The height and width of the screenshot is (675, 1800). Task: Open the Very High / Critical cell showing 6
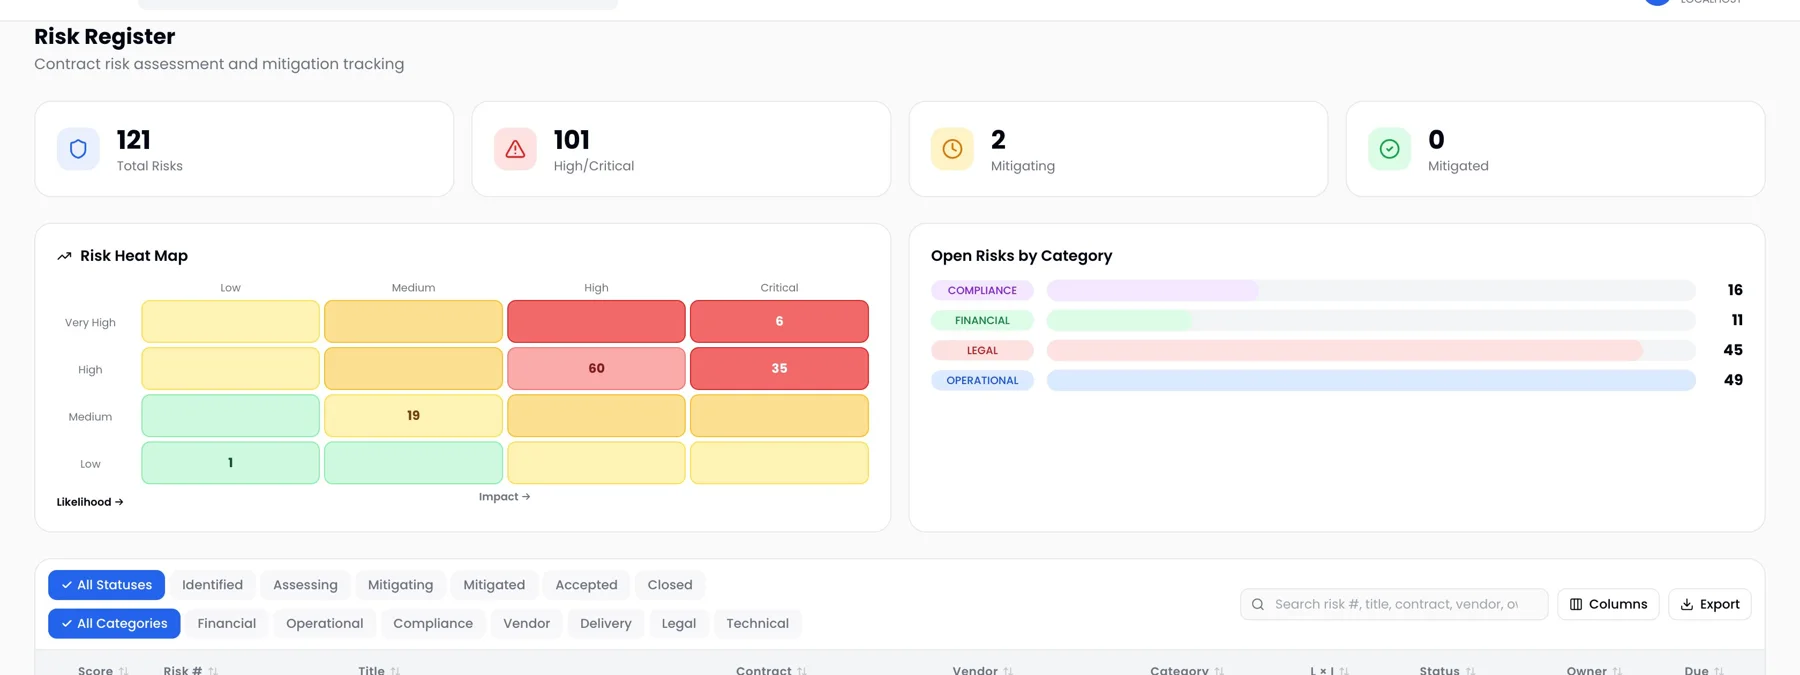click(x=779, y=321)
